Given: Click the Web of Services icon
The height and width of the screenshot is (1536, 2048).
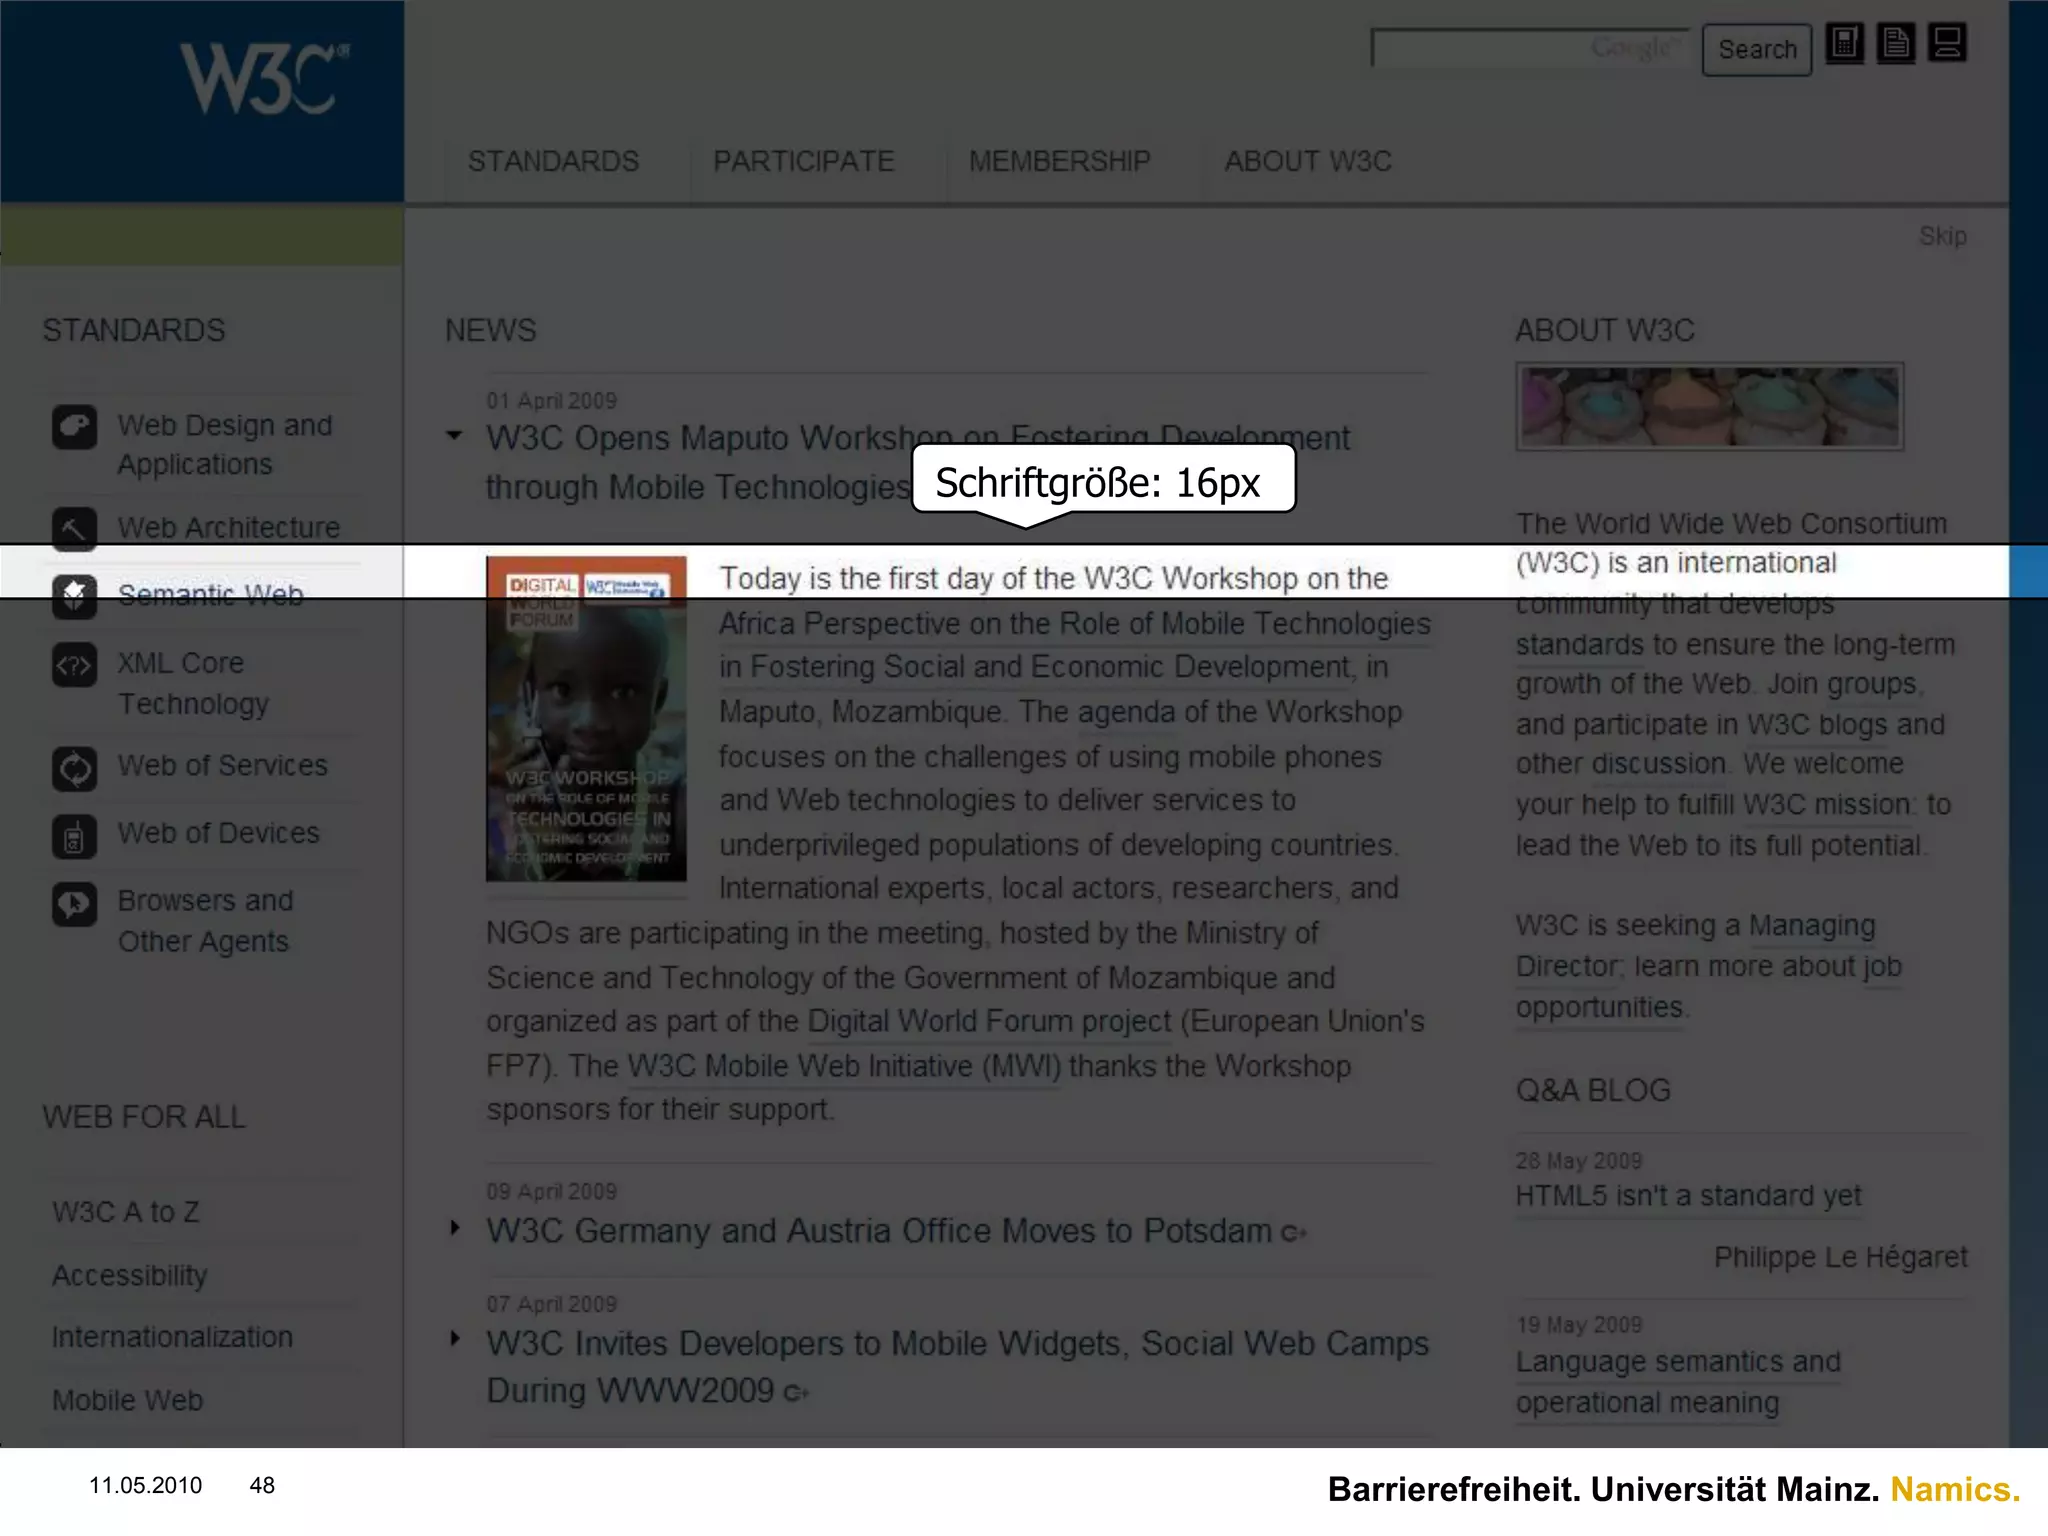Looking at the screenshot, I should 75,768.
